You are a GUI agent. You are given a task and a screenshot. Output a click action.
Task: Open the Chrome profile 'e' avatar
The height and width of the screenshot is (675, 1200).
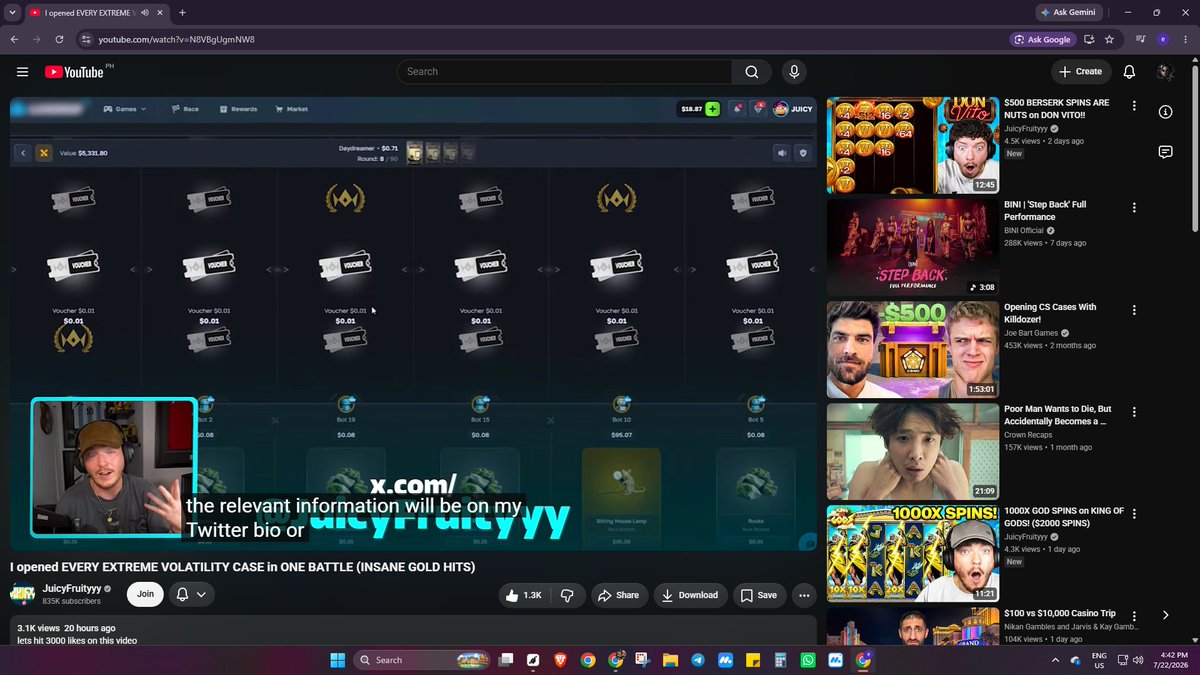pyautogui.click(x=1162, y=40)
